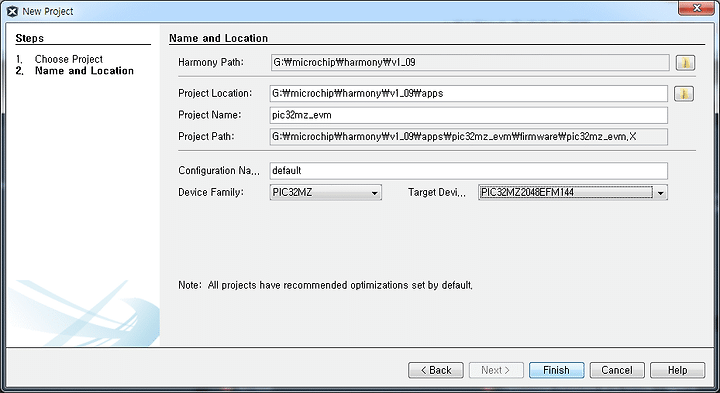The height and width of the screenshot is (393, 720).
Task: Click the Name and Location heading
Action: 218,38
